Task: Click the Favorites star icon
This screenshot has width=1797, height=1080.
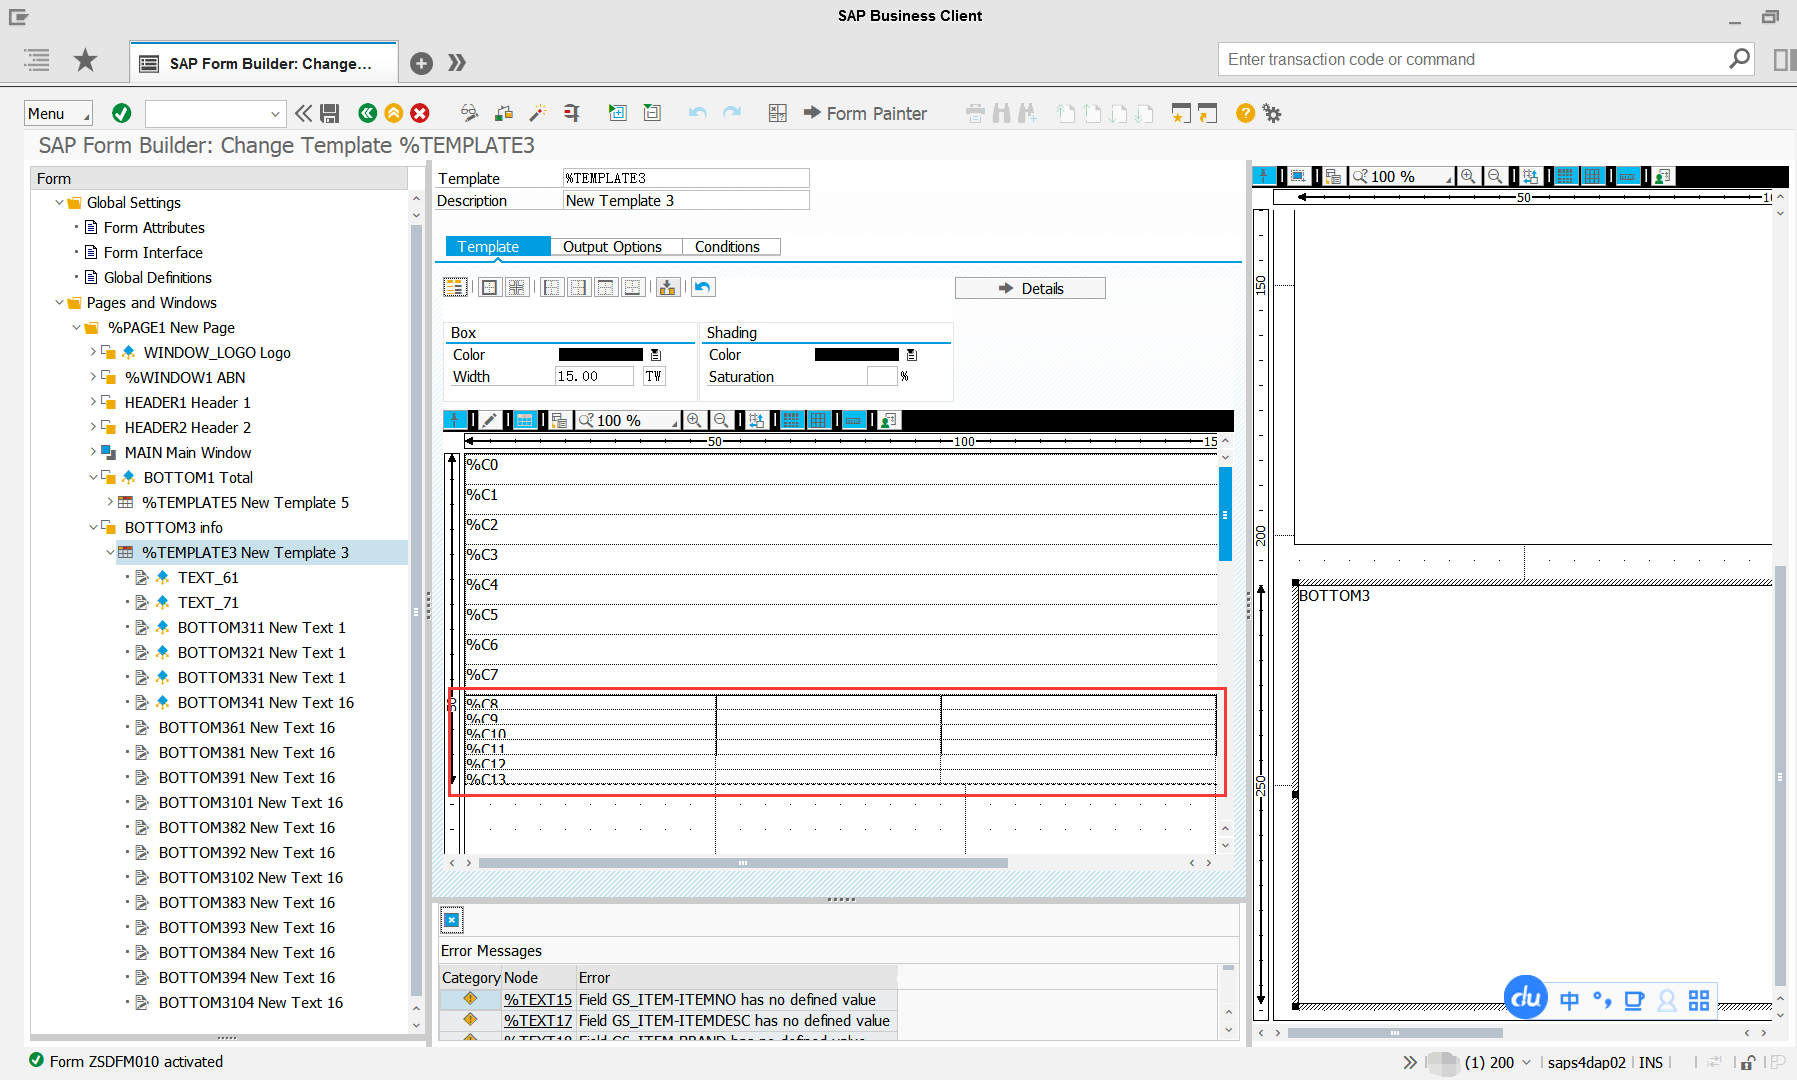Action: click(86, 60)
